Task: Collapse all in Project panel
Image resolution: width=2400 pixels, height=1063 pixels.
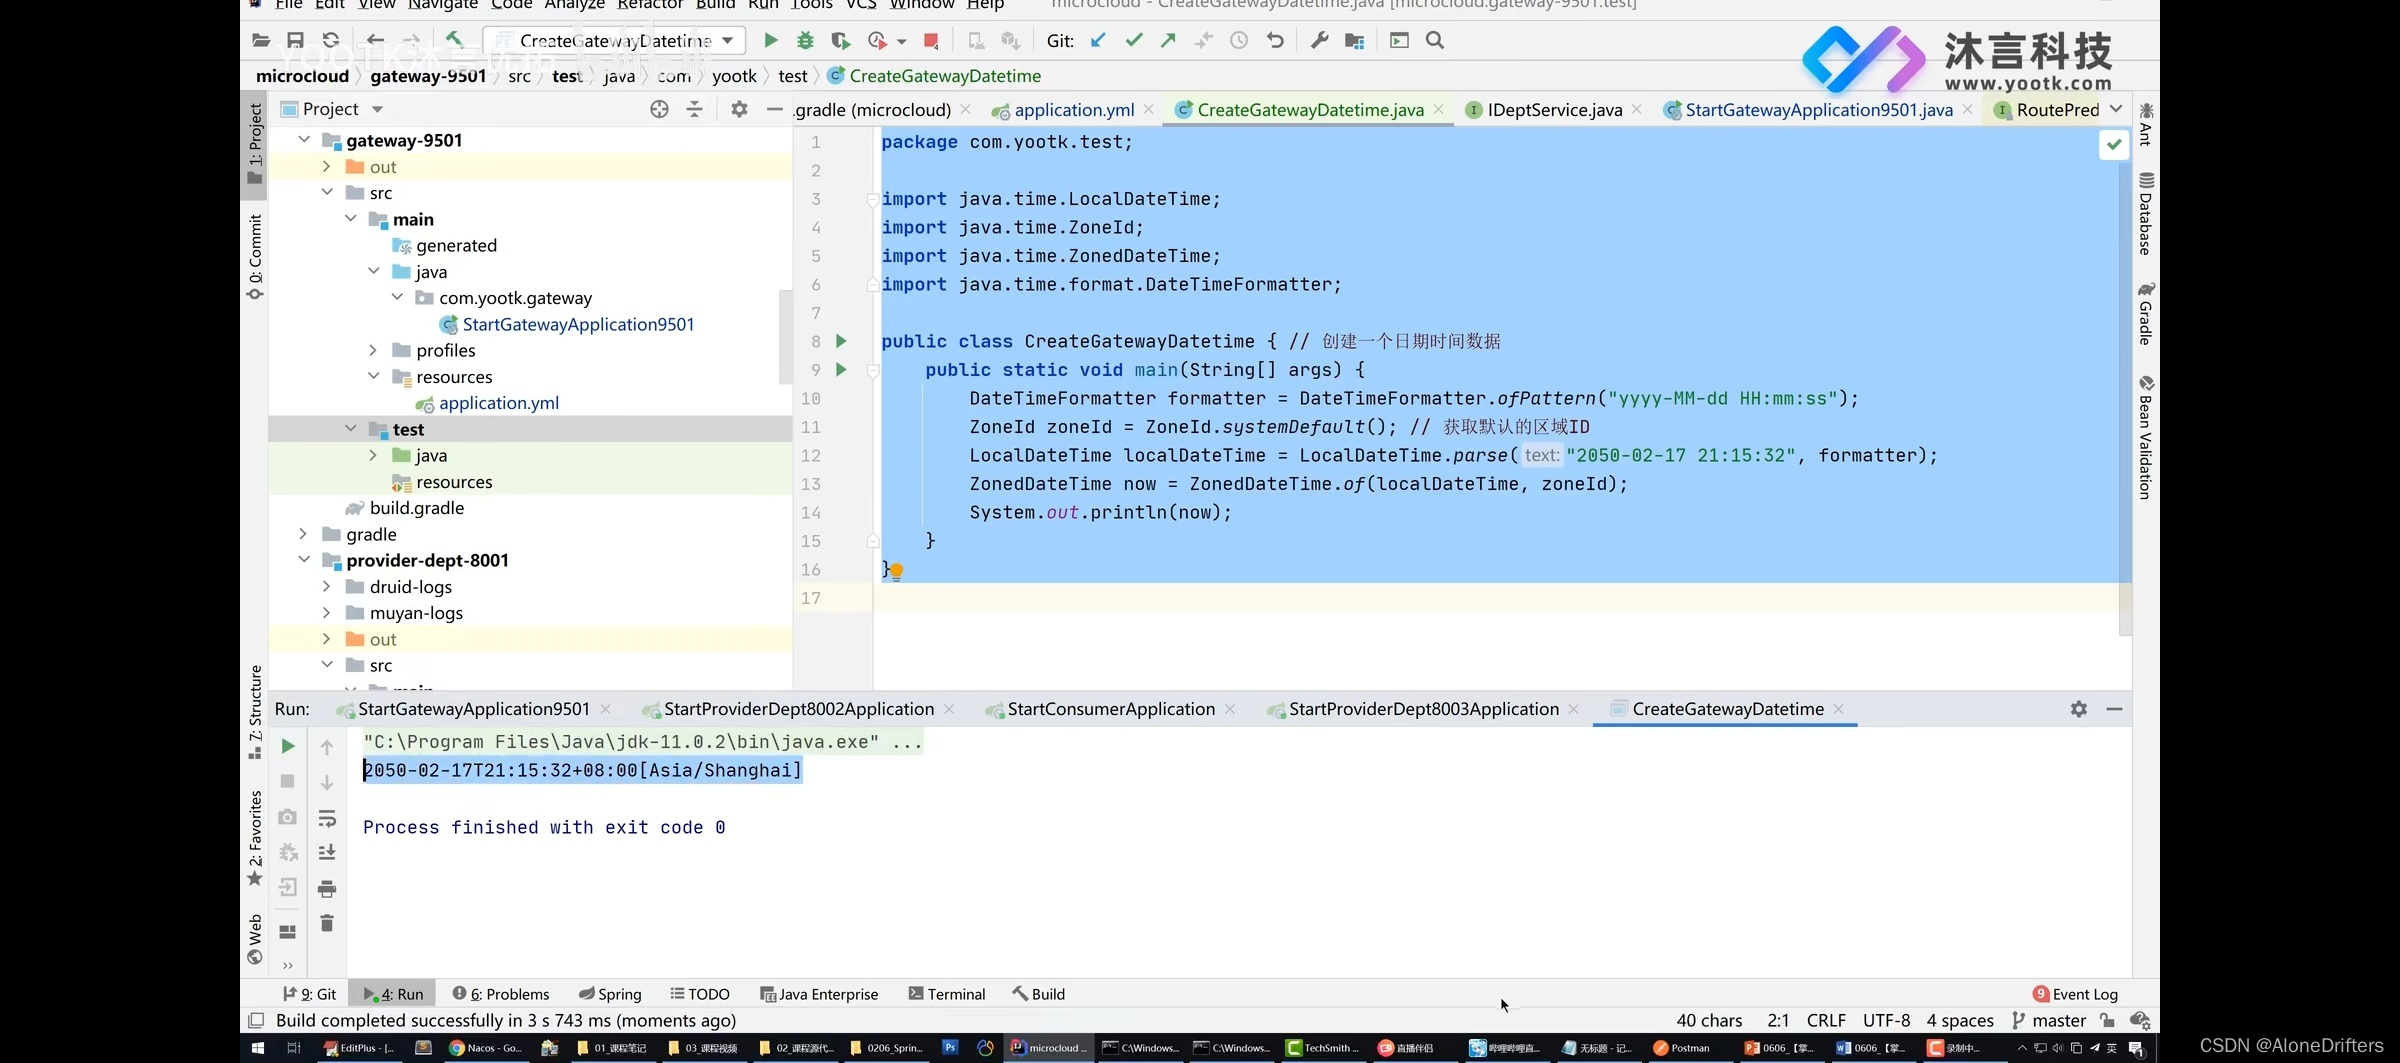Action: (694, 110)
